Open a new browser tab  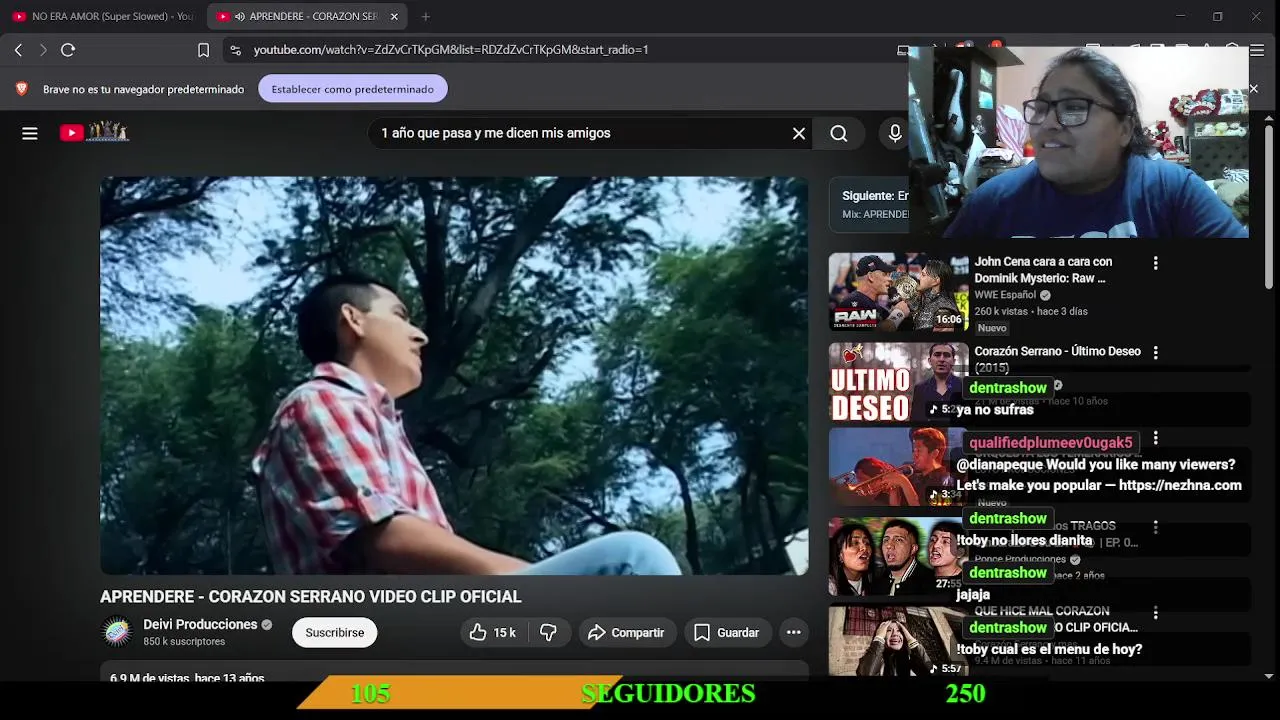pyautogui.click(x=426, y=16)
